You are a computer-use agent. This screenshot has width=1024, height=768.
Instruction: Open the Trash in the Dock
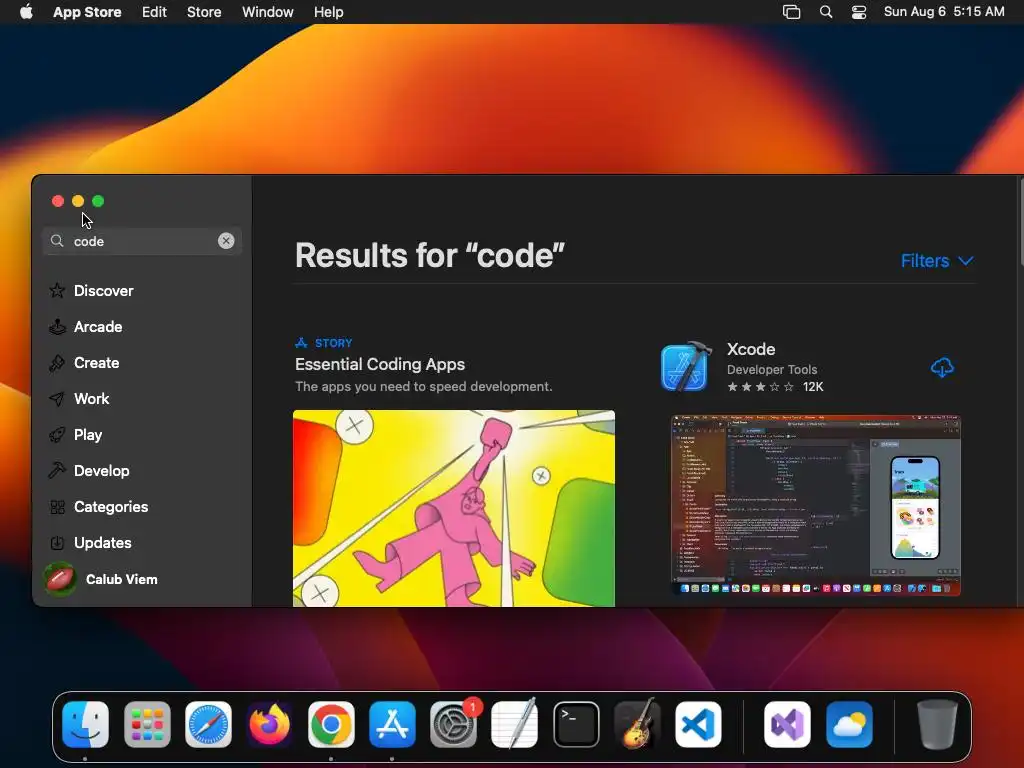(x=936, y=724)
